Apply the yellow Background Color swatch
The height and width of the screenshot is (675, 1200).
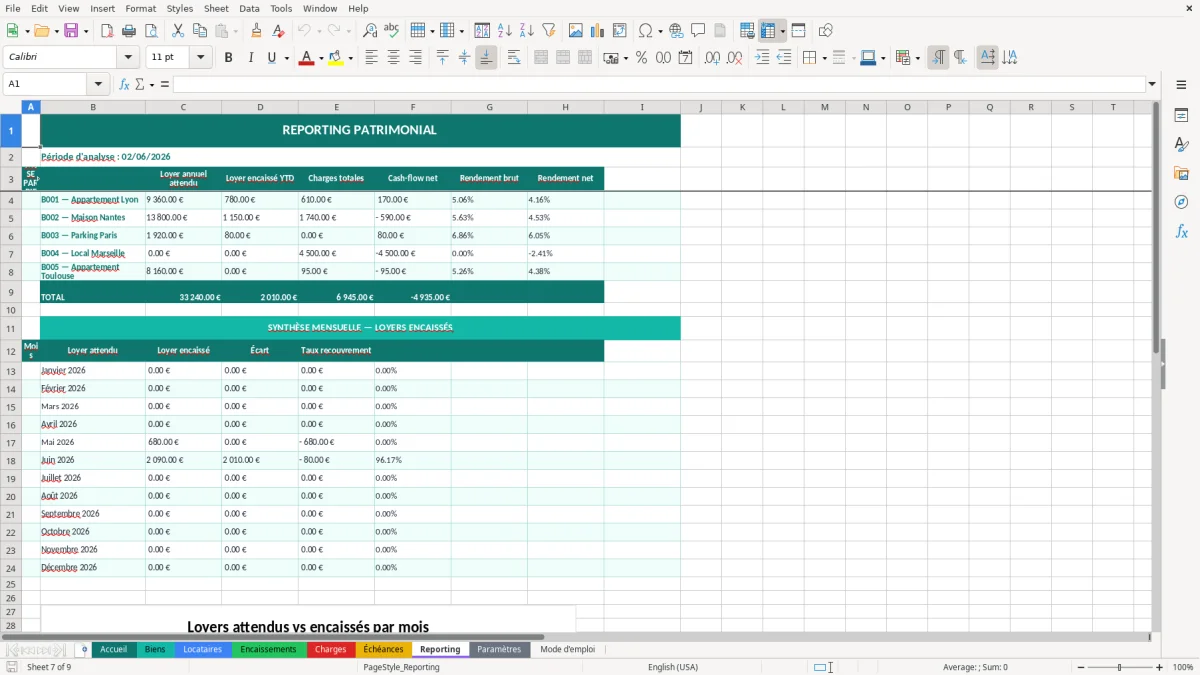tap(335, 58)
